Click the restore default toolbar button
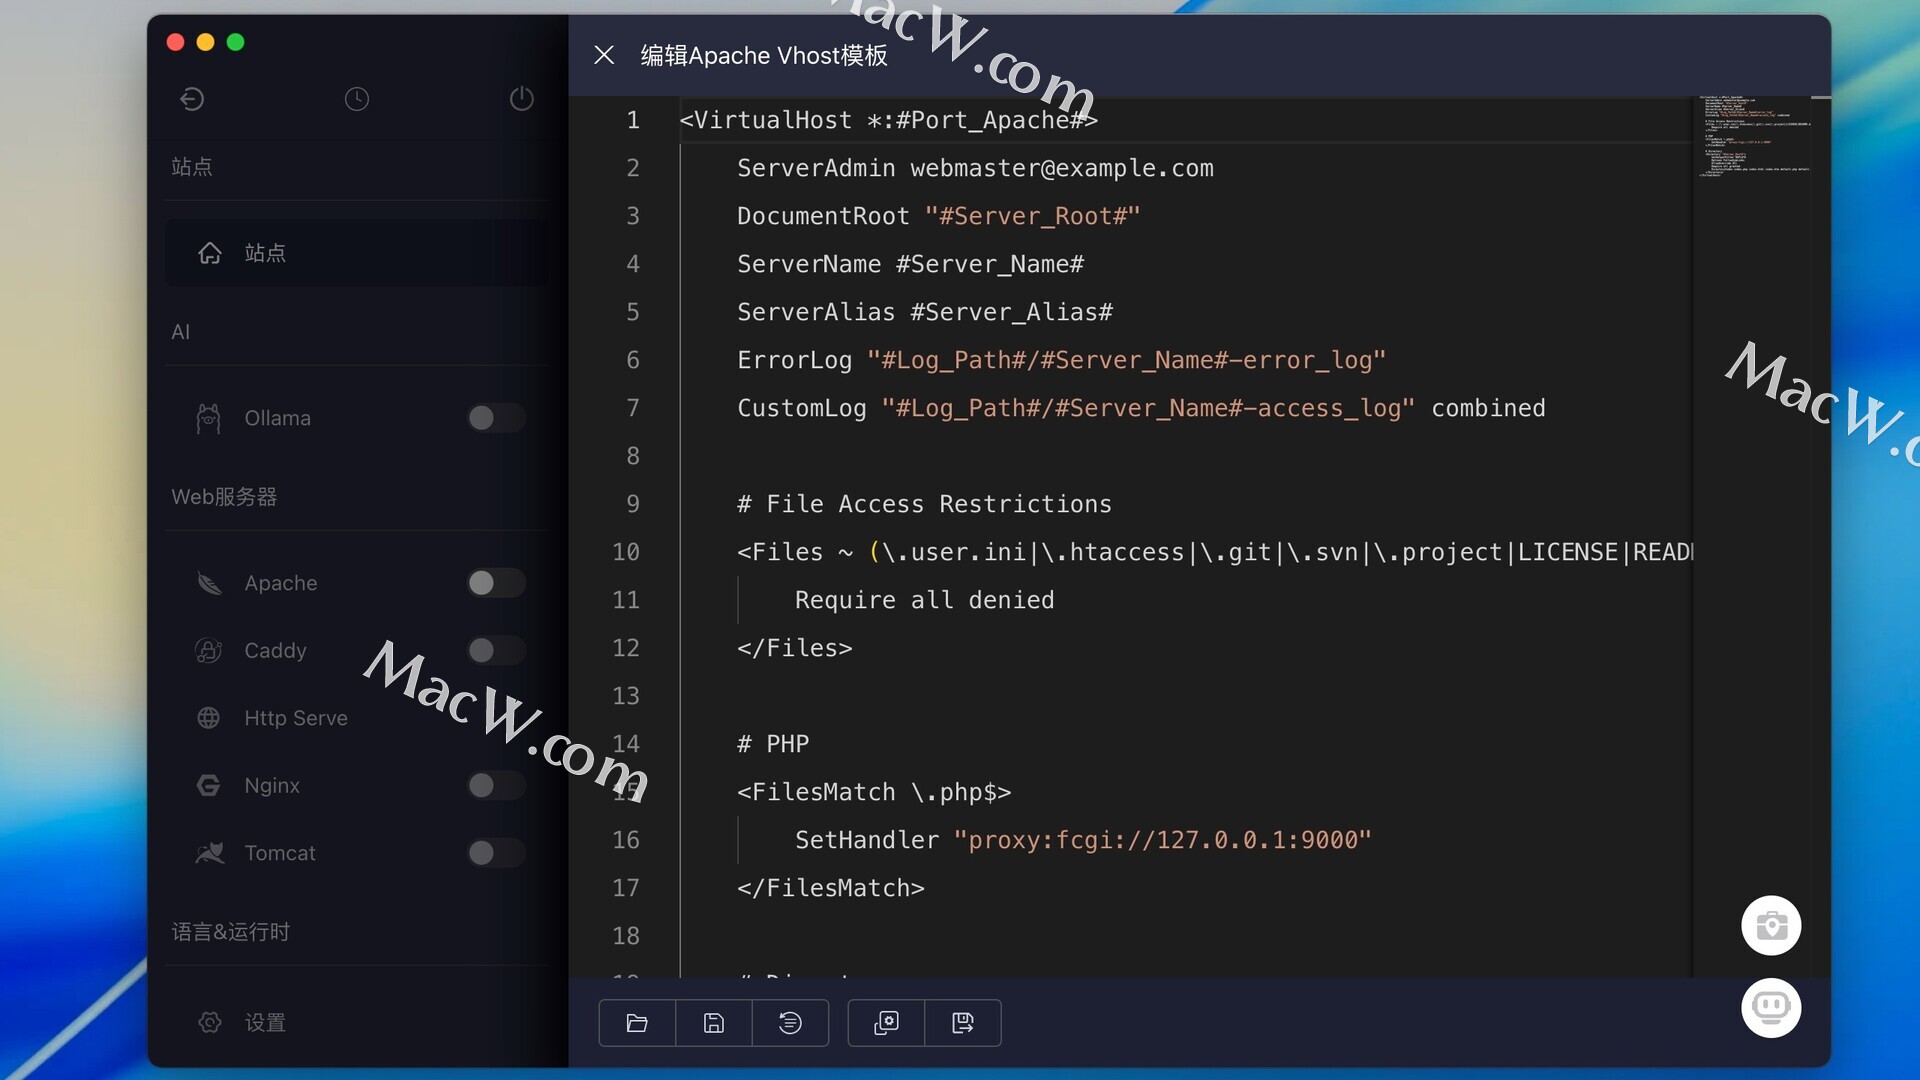The width and height of the screenshot is (1920, 1080). [790, 1023]
